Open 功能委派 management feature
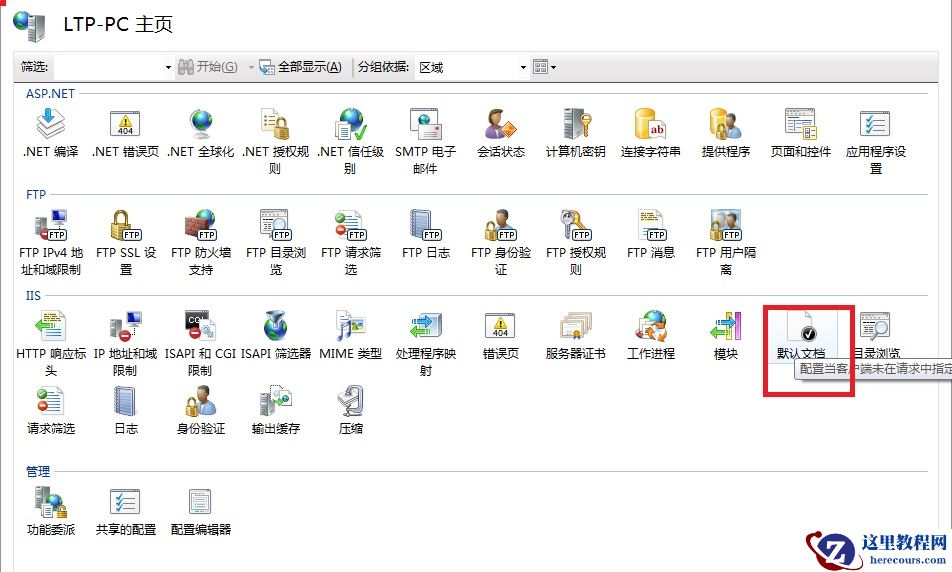The image size is (952, 572). coord(51,511)
